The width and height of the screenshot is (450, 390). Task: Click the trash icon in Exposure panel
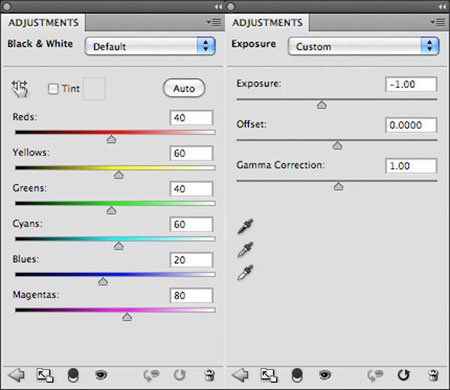[433, 375]
